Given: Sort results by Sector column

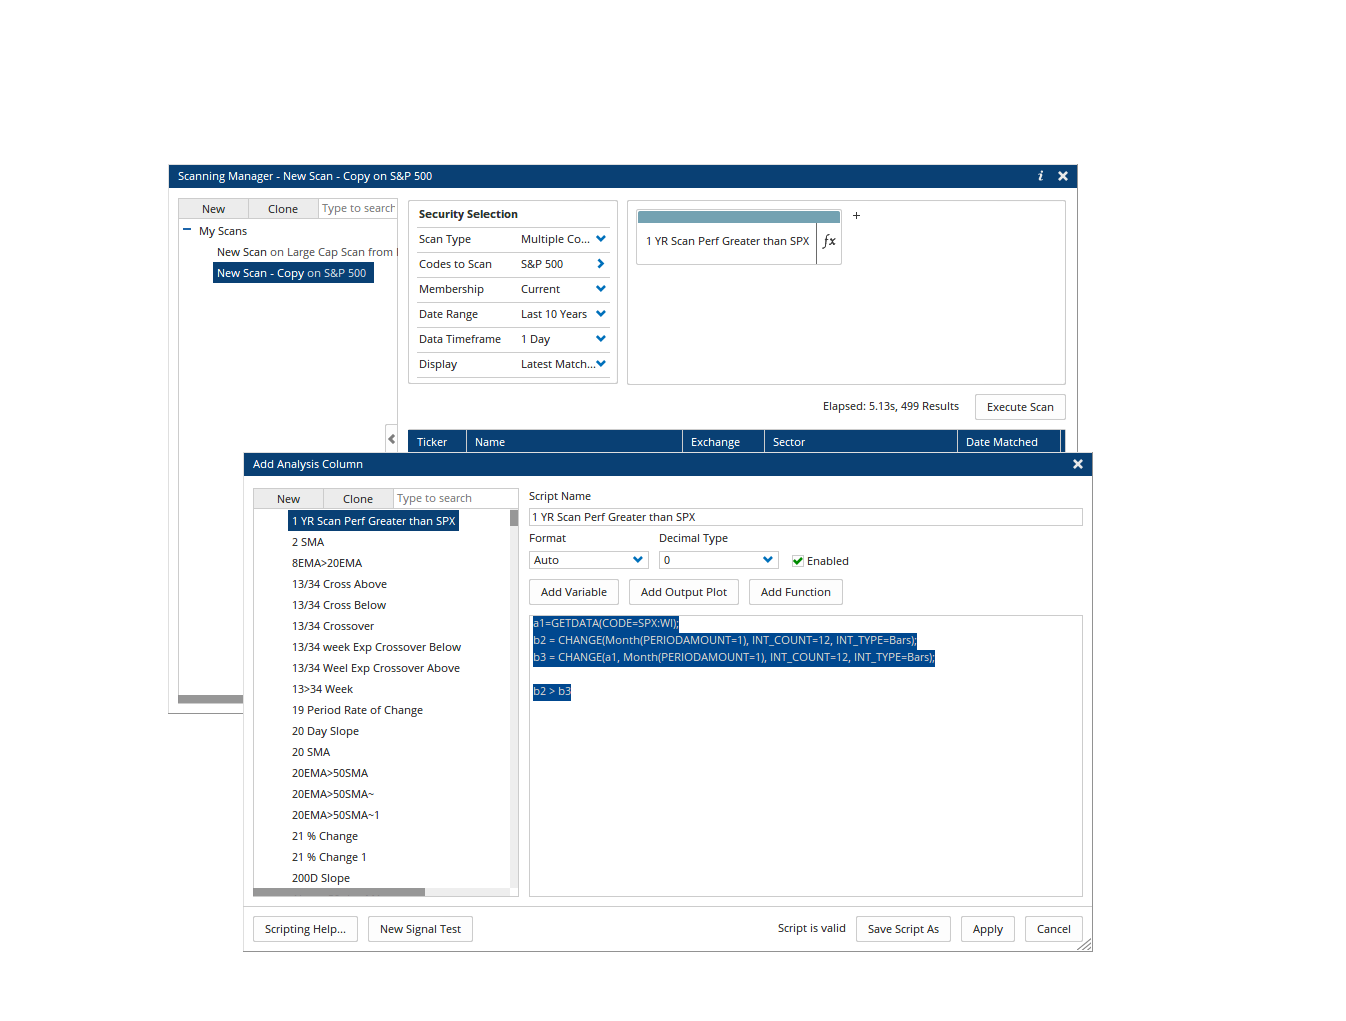Looking at the screenshot, I should [x=860, y=442].
